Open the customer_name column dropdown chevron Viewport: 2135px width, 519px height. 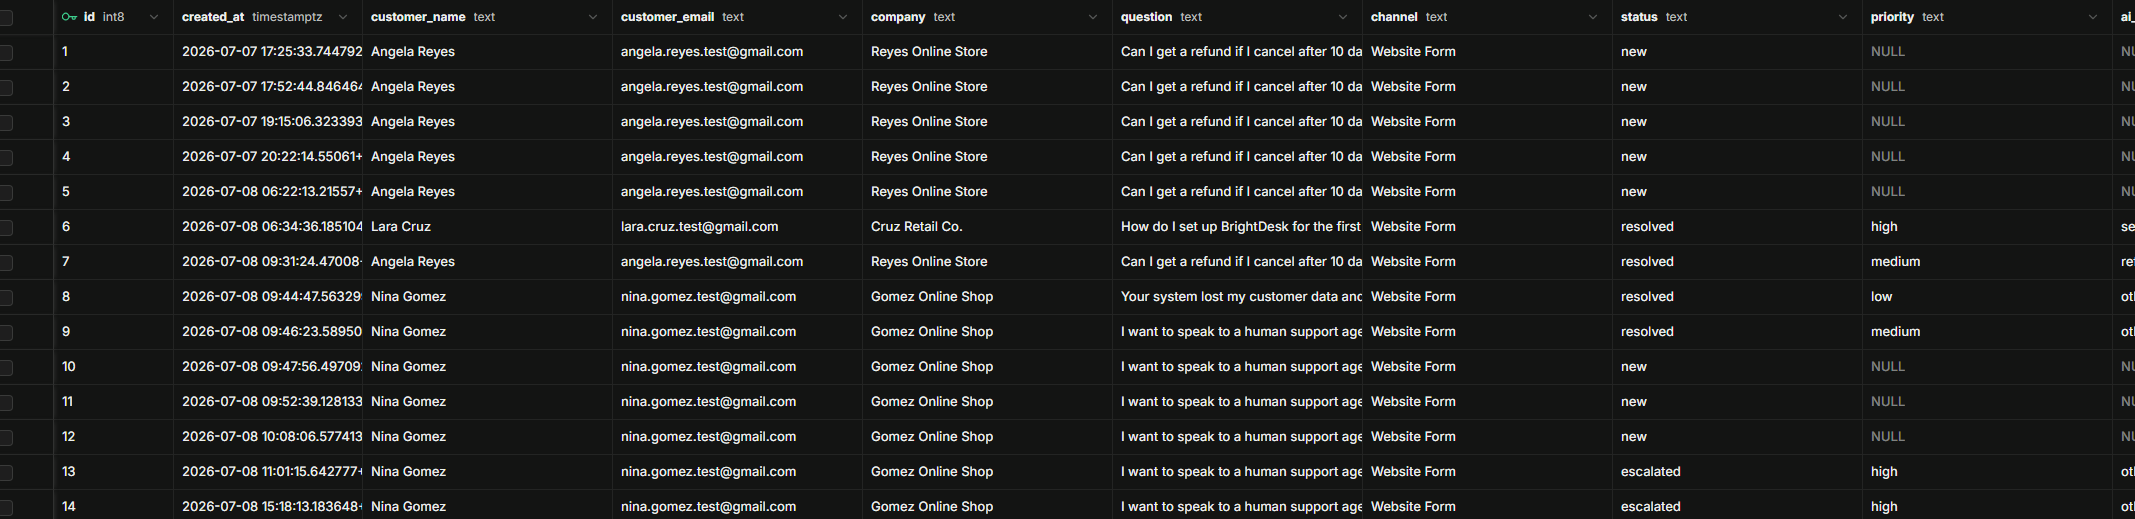click(x=593, y=17)
